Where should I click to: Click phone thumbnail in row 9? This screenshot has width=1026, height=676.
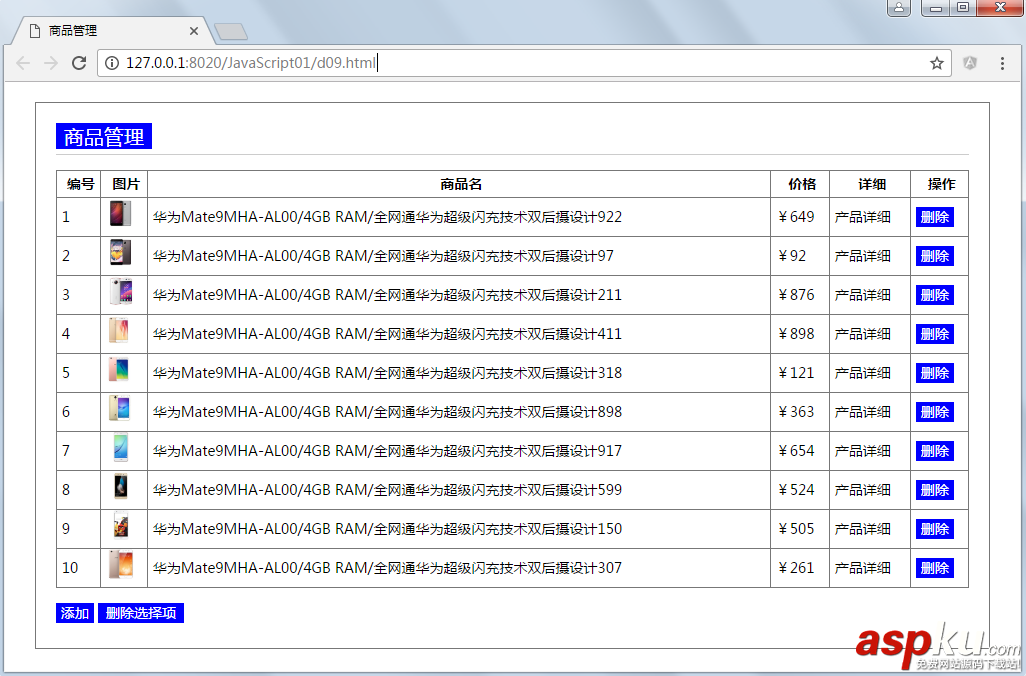click(x=120, y=525)
